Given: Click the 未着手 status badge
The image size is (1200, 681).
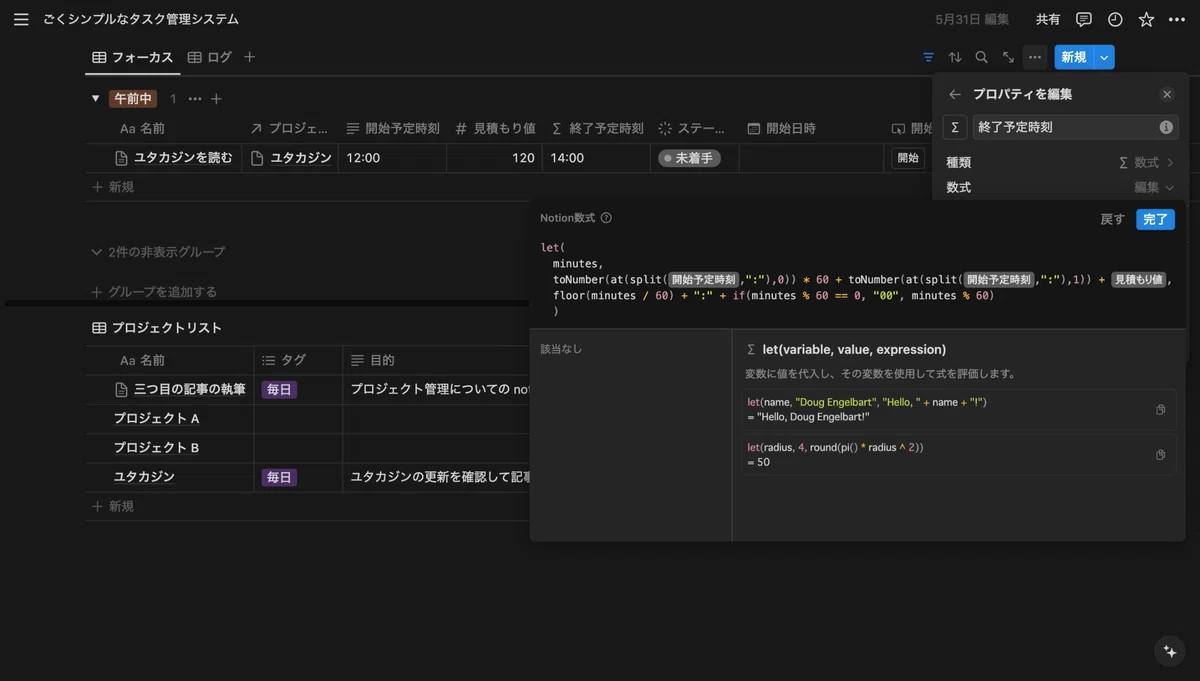Looking at the screenshot, I should (689, 158).
